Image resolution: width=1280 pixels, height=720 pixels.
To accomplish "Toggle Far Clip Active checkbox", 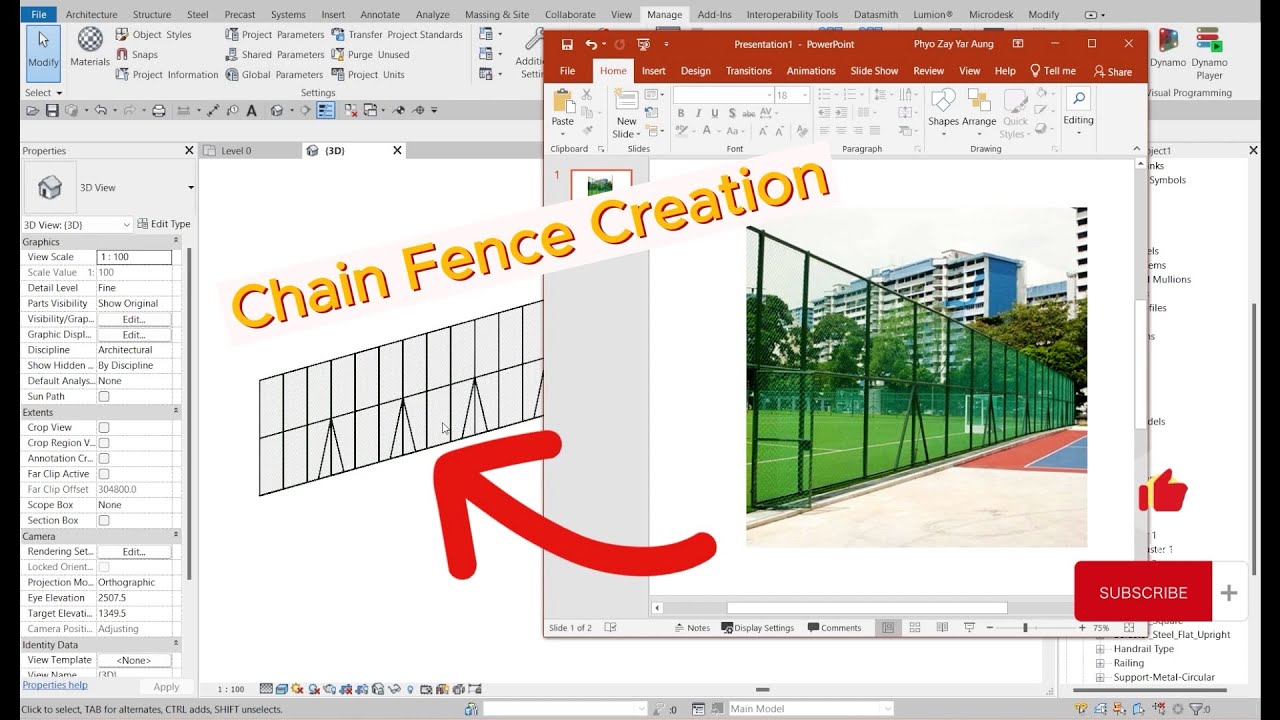I will [x=104, y=474].
